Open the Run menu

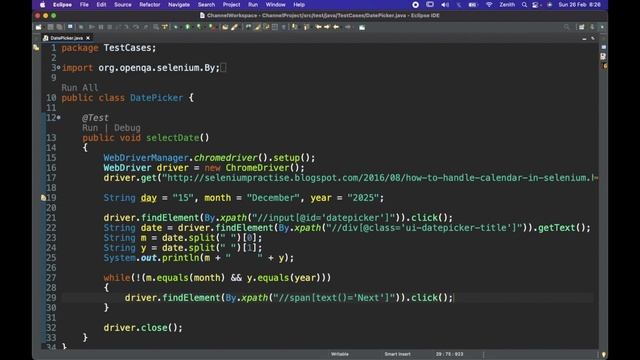253,4
